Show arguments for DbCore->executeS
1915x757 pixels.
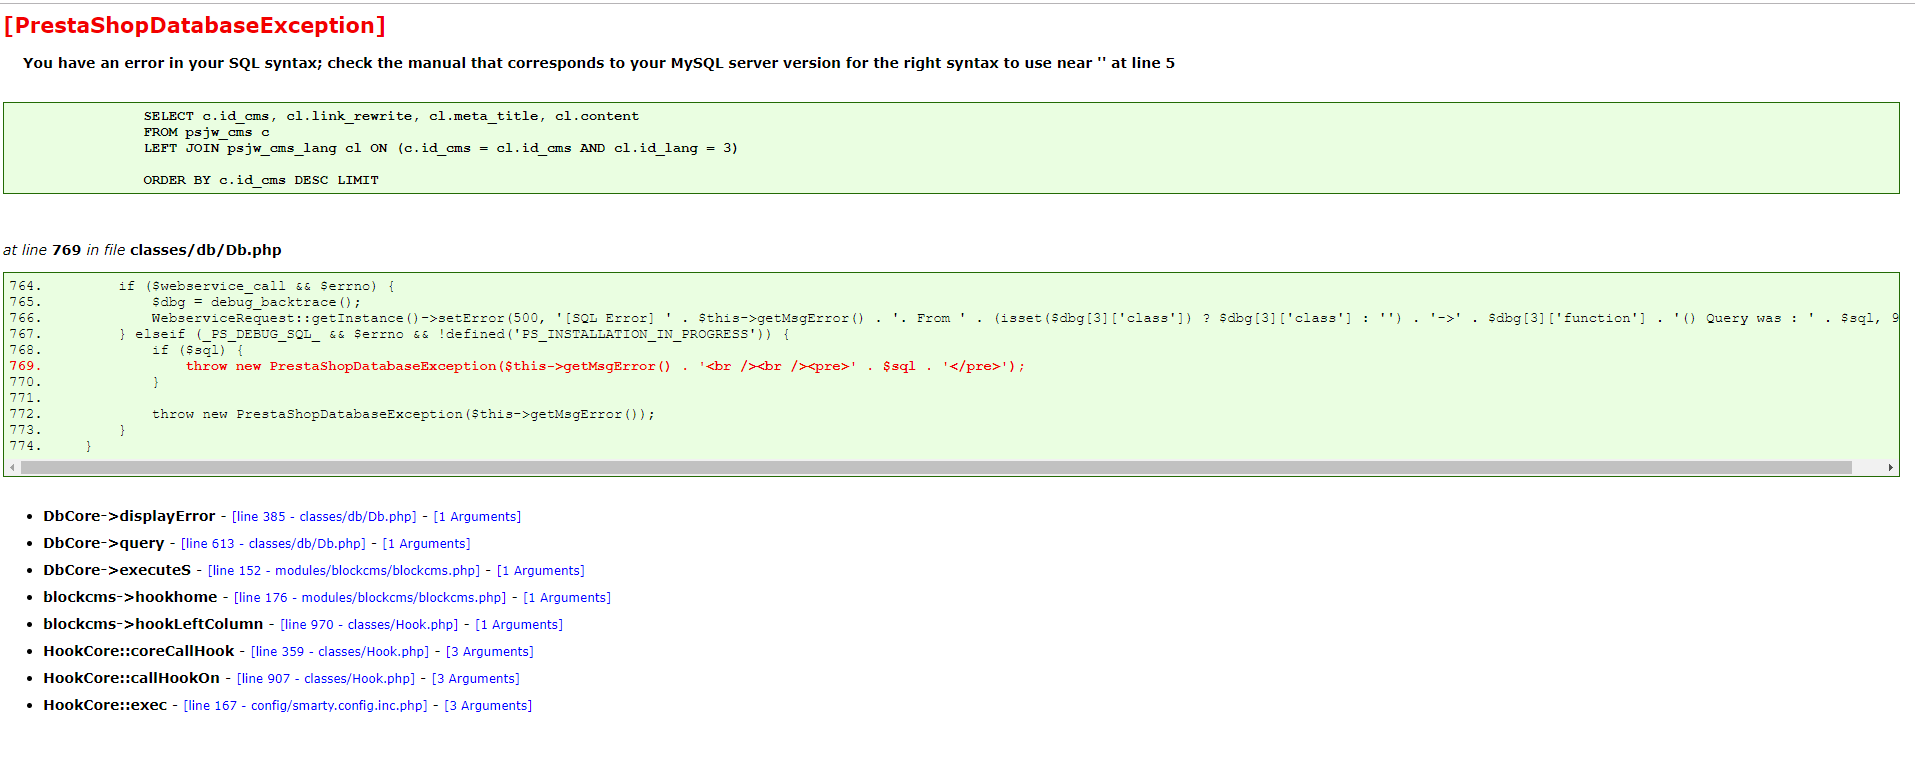(541, 571)
